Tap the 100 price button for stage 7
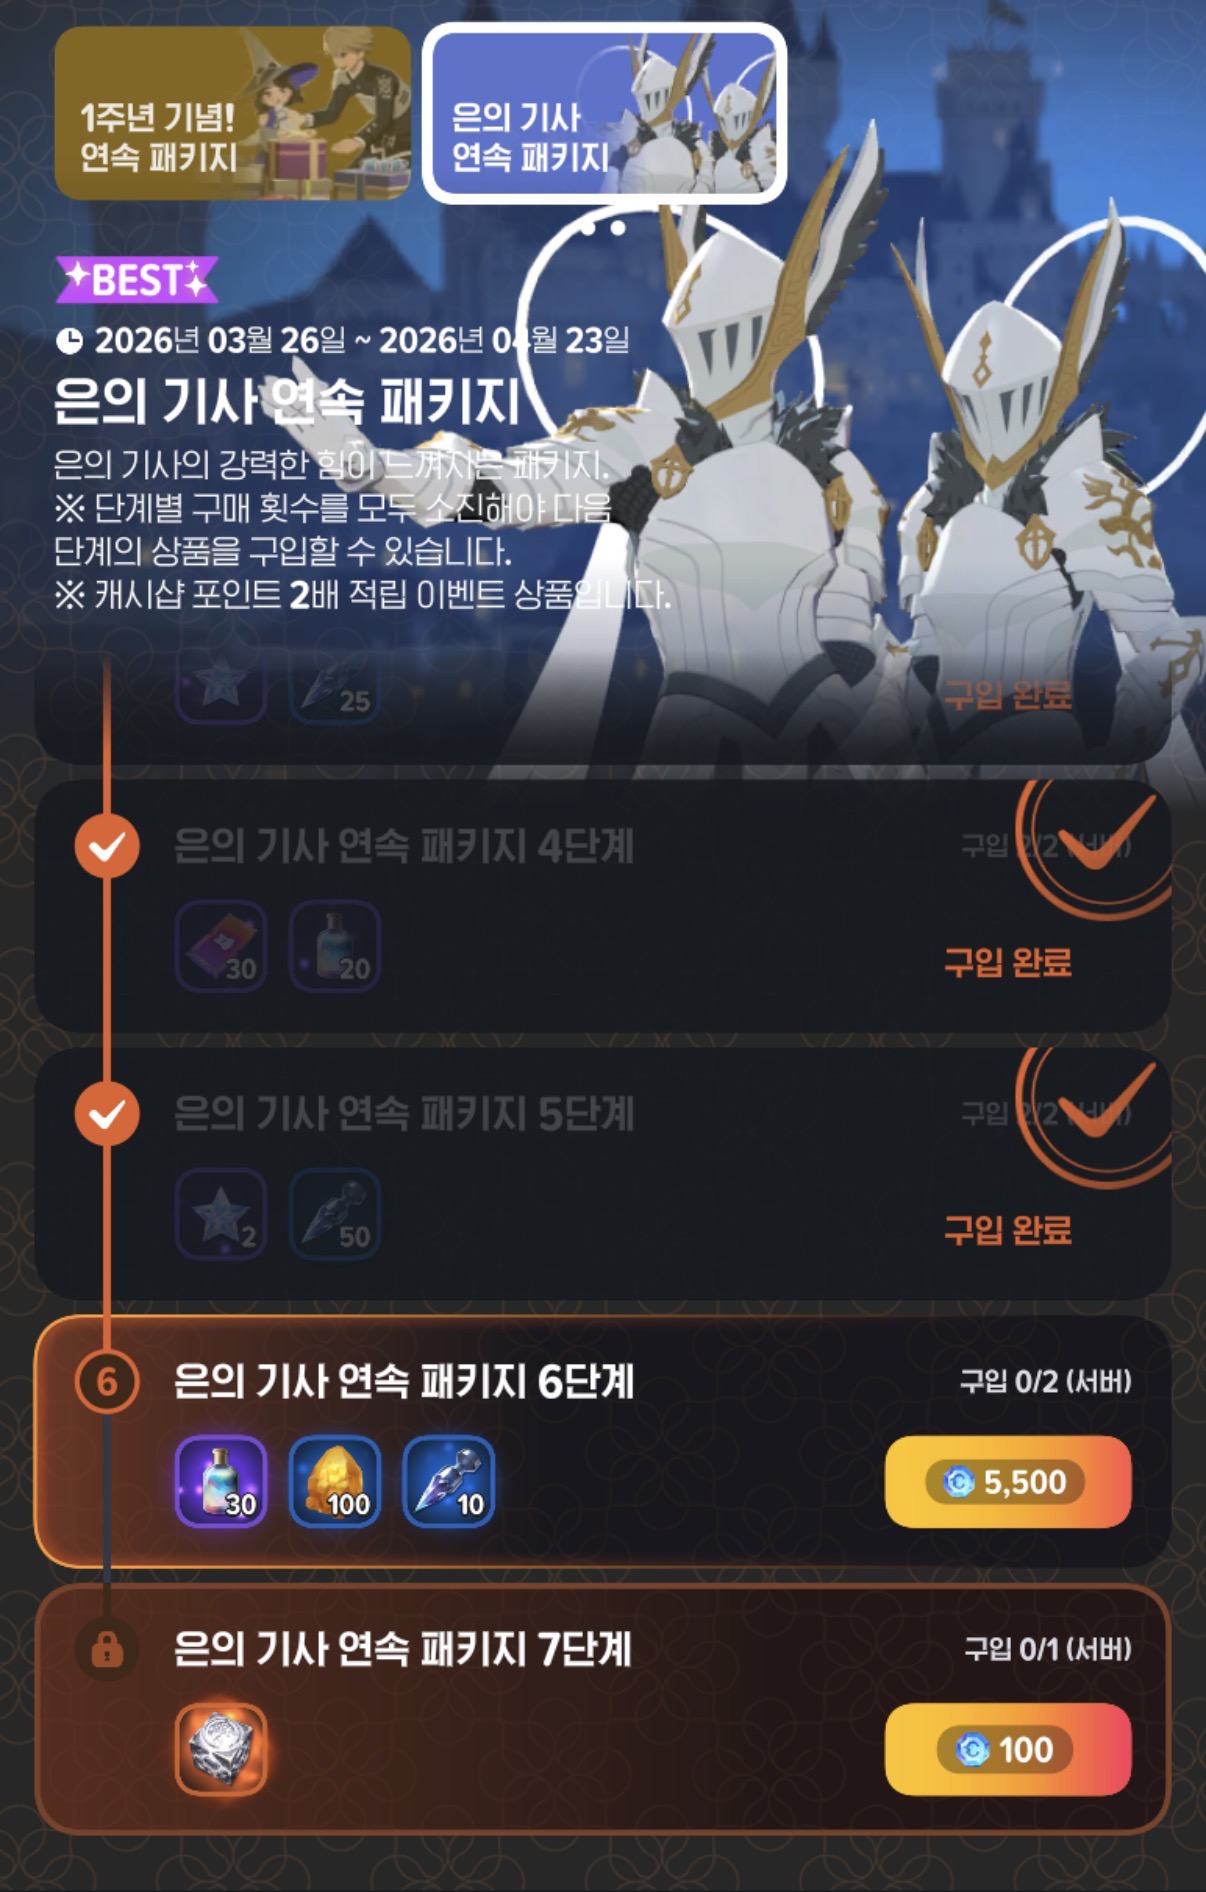This screenshot has width=1206, height=1892. [x=1008, y=1749]
